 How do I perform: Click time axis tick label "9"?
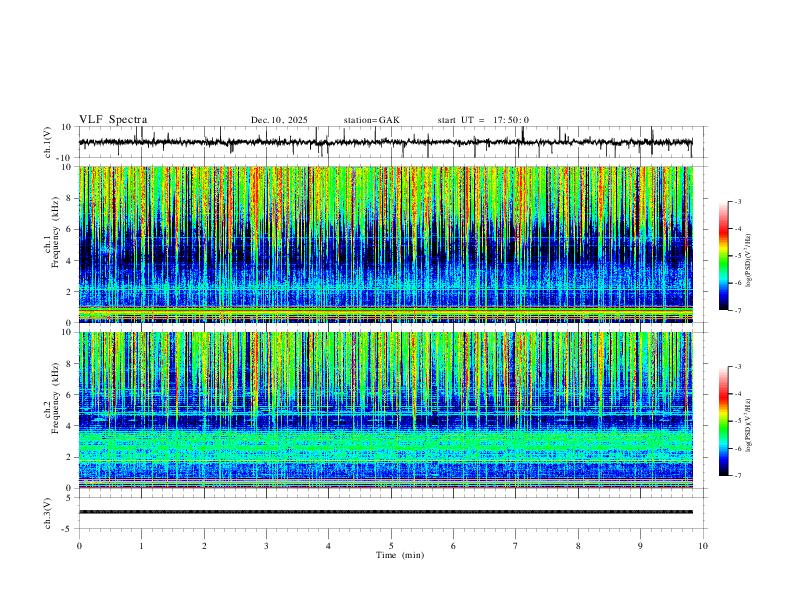pyautogui.click(x=640, y=546)
